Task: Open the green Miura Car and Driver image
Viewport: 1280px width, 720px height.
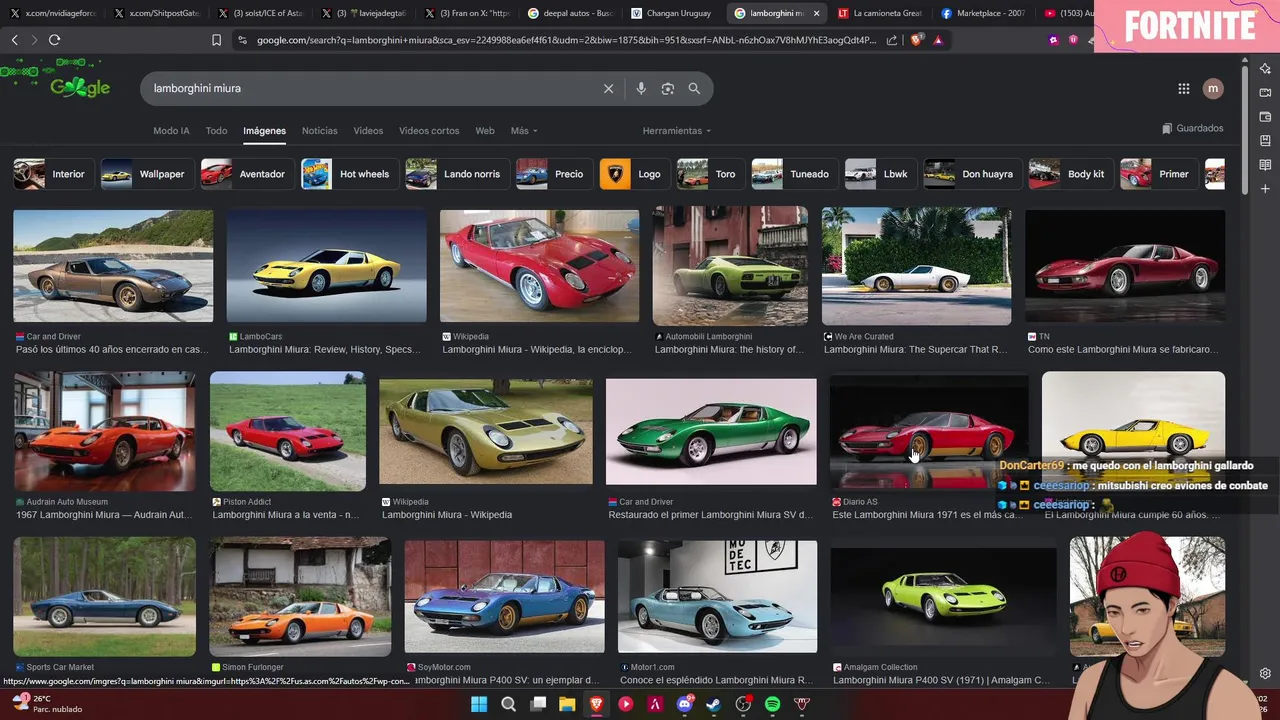Action: tap(711, 431)
